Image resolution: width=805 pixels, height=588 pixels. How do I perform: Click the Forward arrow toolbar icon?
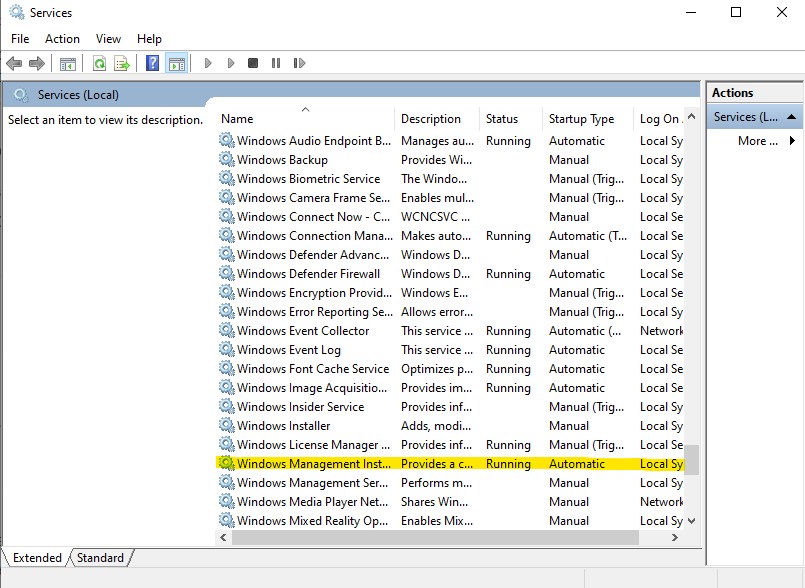[36, 64]
